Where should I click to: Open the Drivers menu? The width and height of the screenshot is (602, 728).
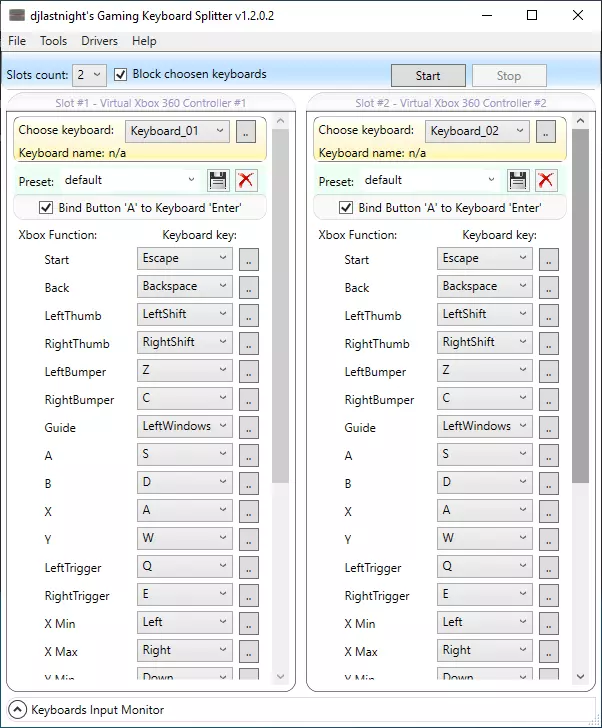(x=99, y=41)
